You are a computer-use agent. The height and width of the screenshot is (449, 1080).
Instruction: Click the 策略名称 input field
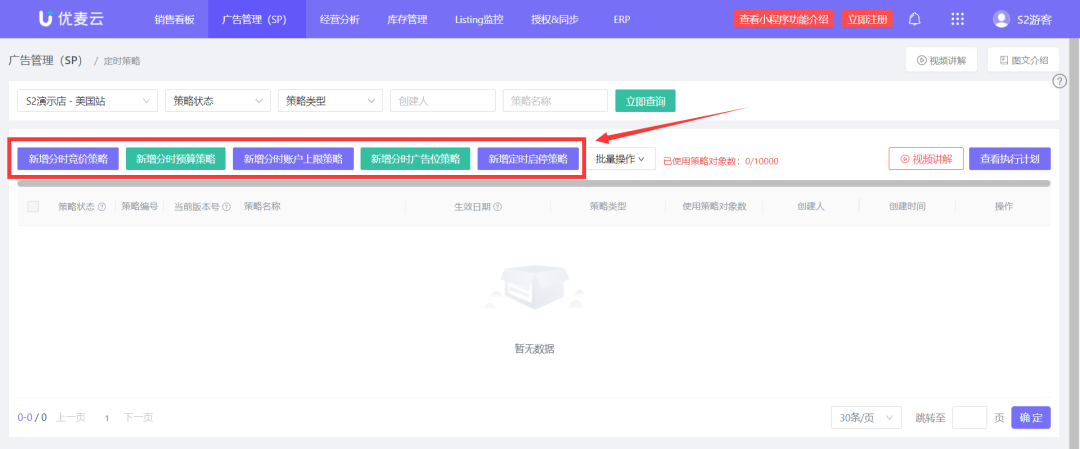coord(555,101)
